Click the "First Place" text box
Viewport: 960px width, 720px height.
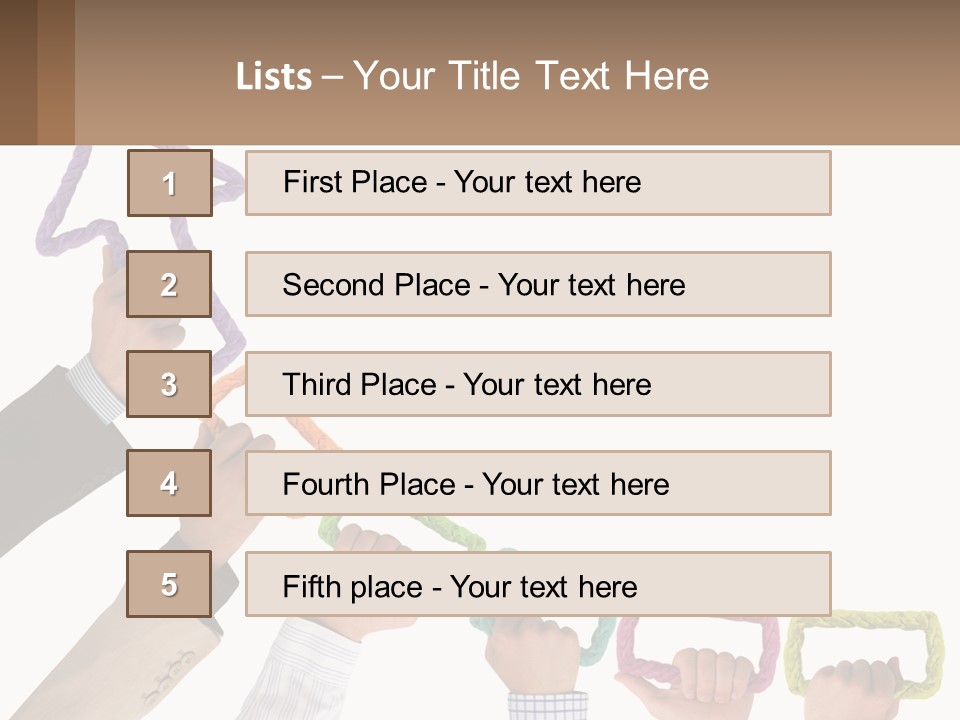[538, 183]
